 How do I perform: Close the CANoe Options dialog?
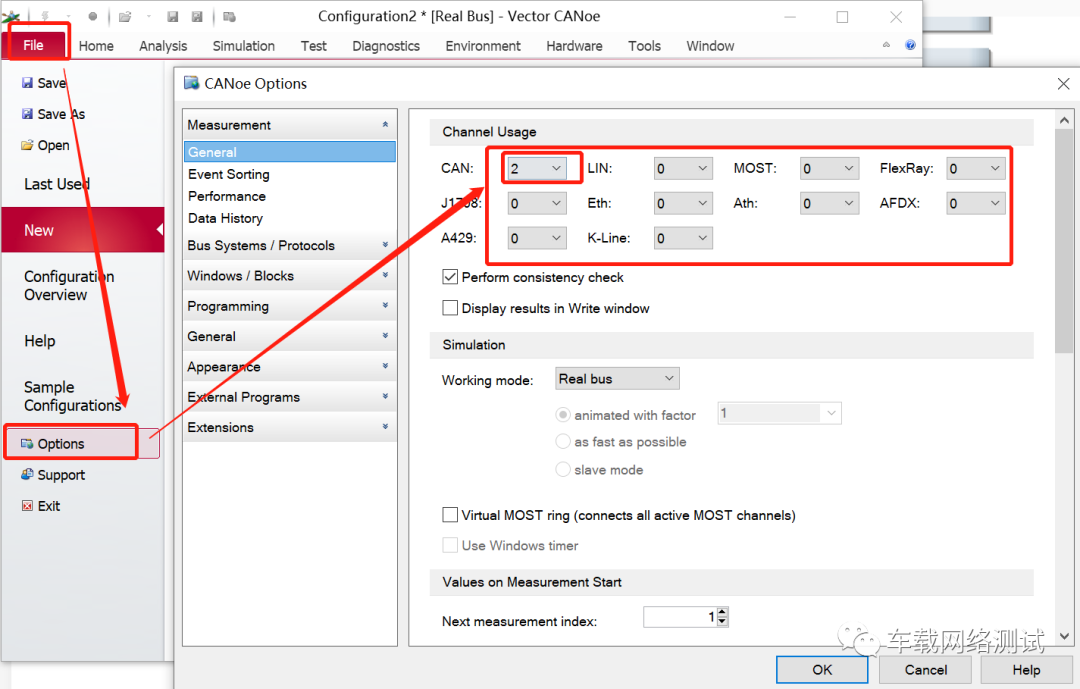(1063, 83)
